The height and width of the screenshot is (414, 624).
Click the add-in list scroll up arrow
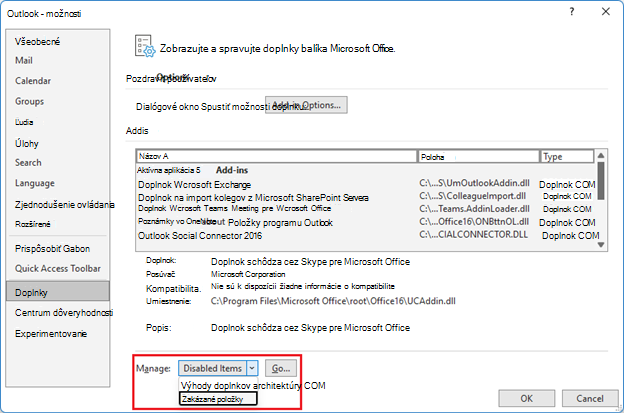pyautogui.click(x=601, y=155)
